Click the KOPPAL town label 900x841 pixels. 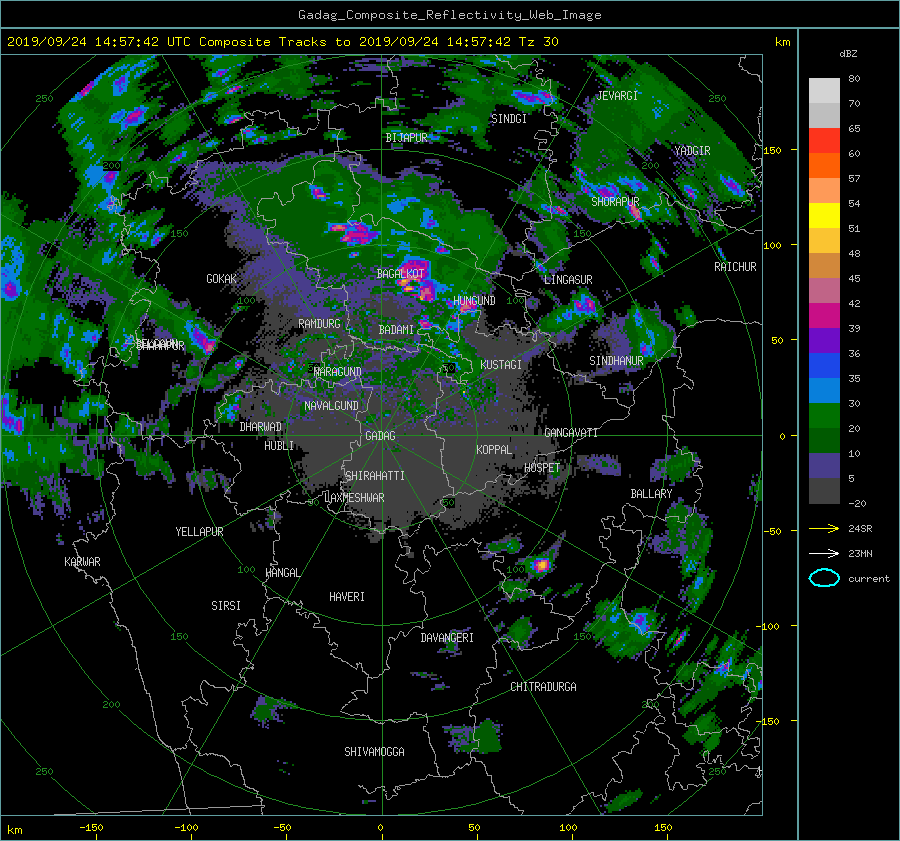494,450
